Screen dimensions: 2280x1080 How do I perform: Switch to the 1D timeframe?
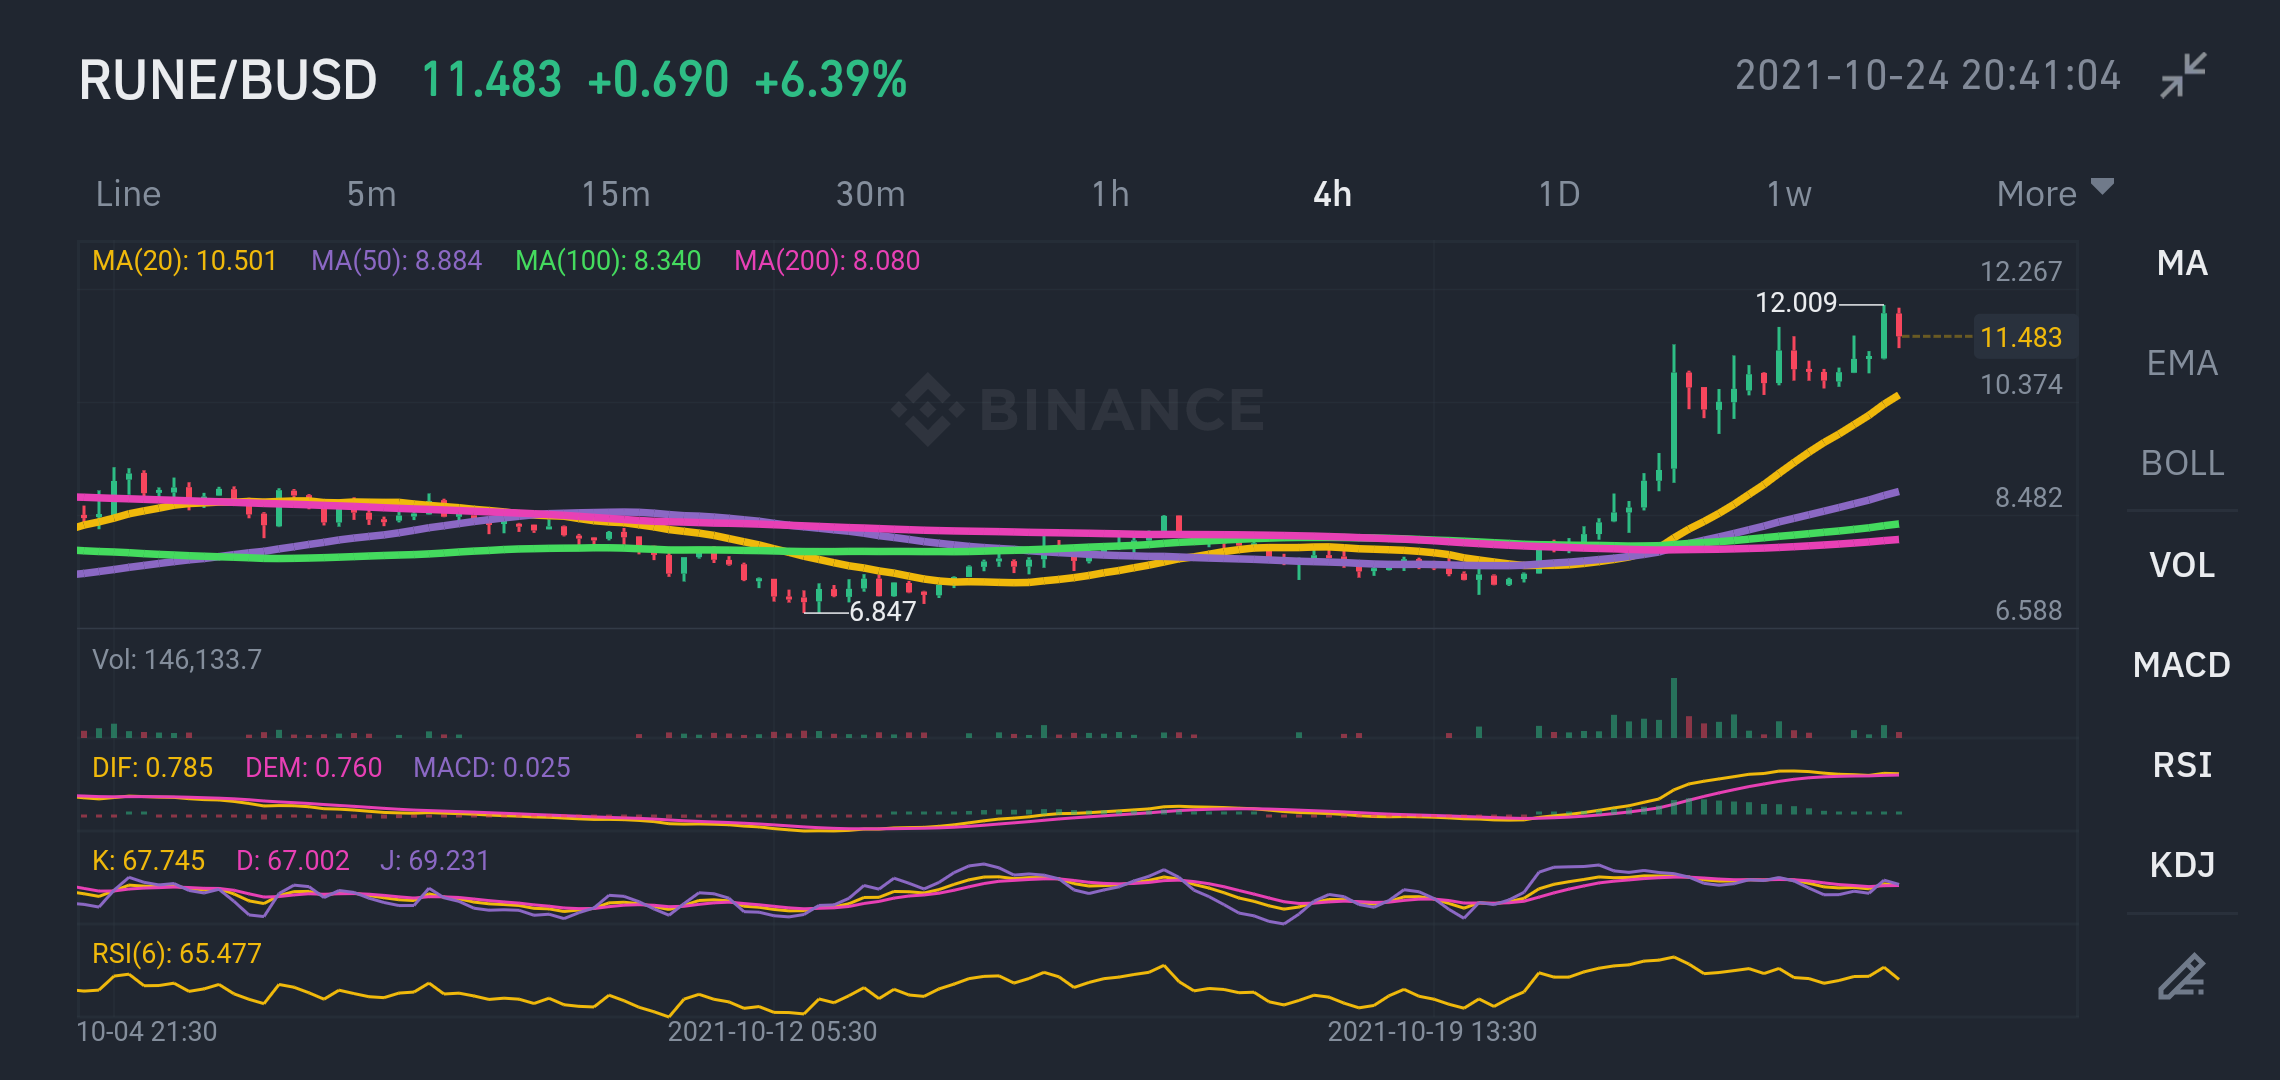click(1559, 193)
